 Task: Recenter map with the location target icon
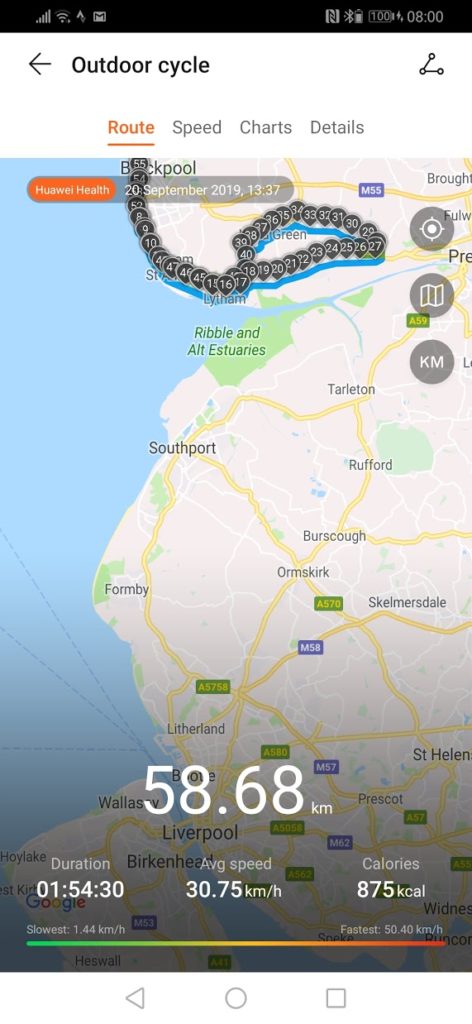432,229
